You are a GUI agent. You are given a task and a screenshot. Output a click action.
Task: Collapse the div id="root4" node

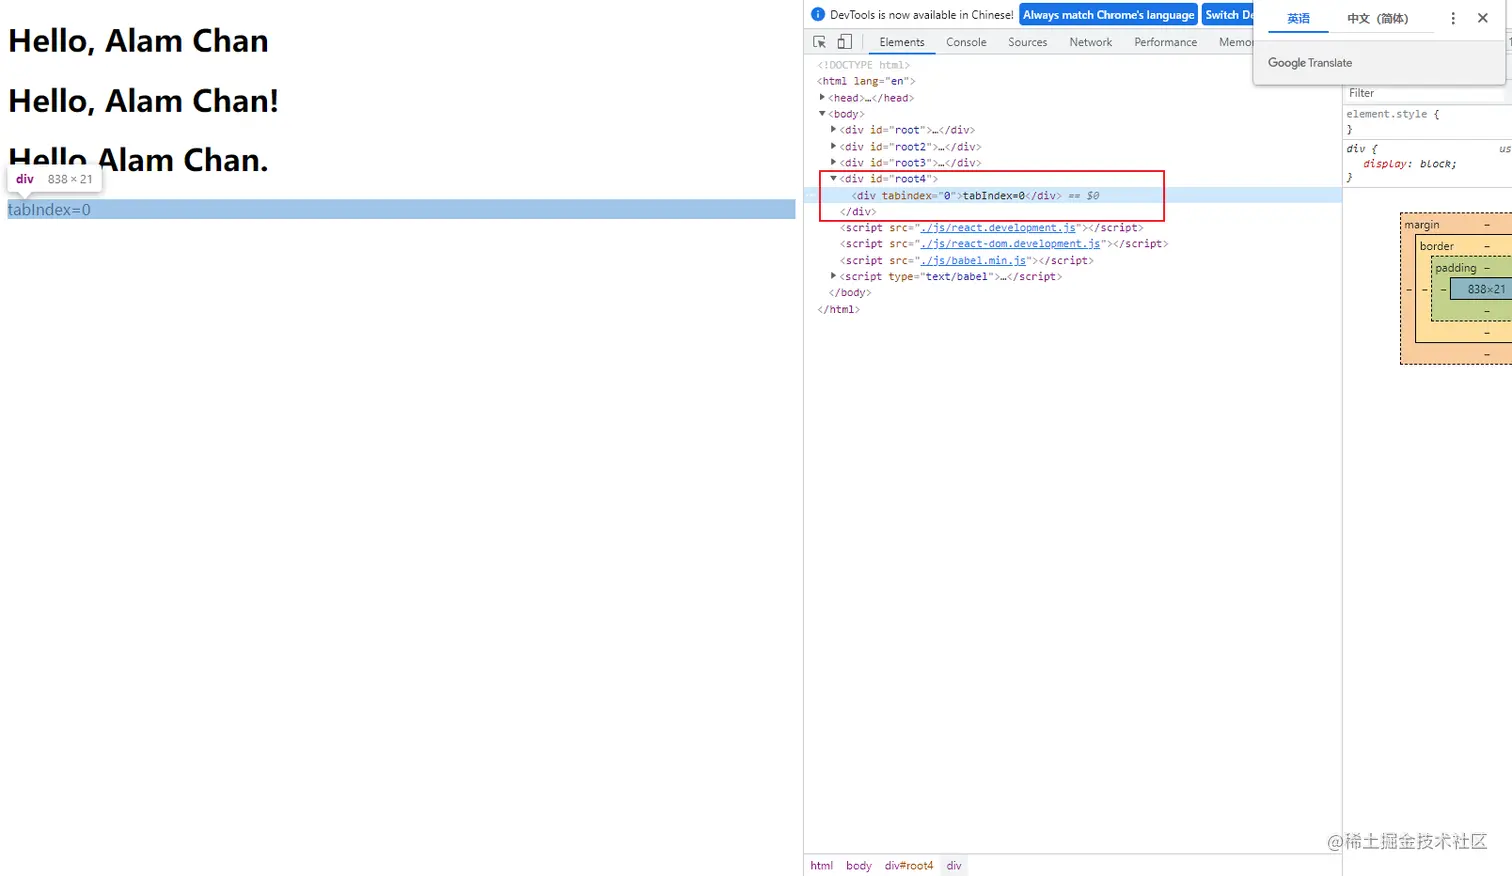[833, 179]
